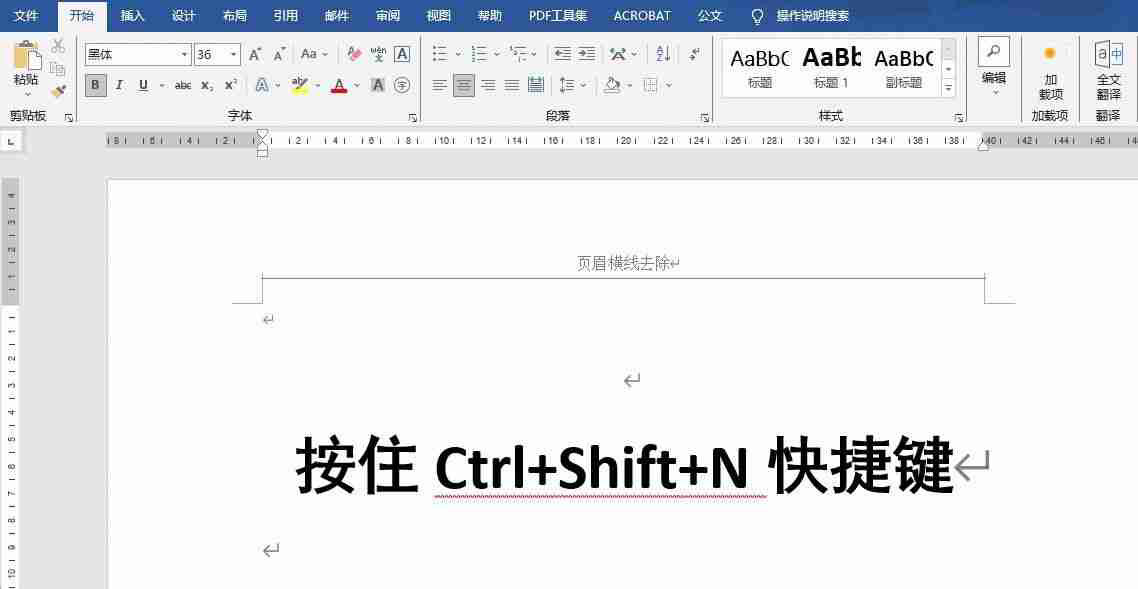
Task: Increase paragraph indent
Action: click(x=586, y=54)
